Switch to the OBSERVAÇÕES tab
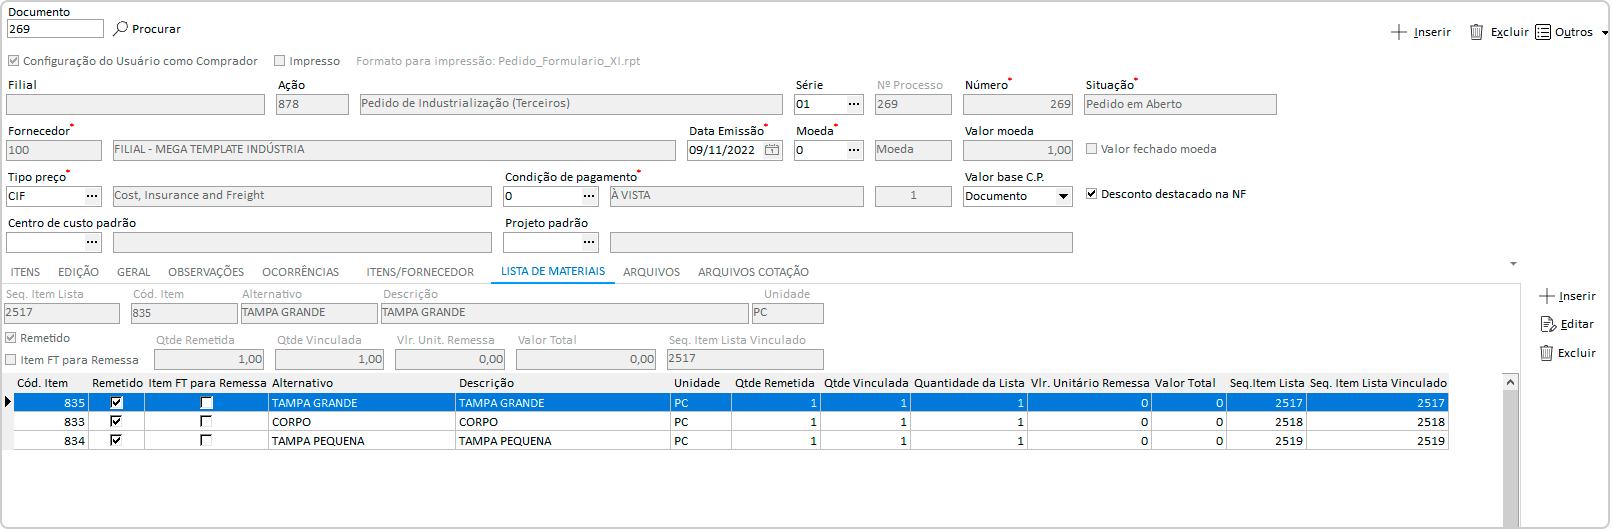 coord(206,272)
